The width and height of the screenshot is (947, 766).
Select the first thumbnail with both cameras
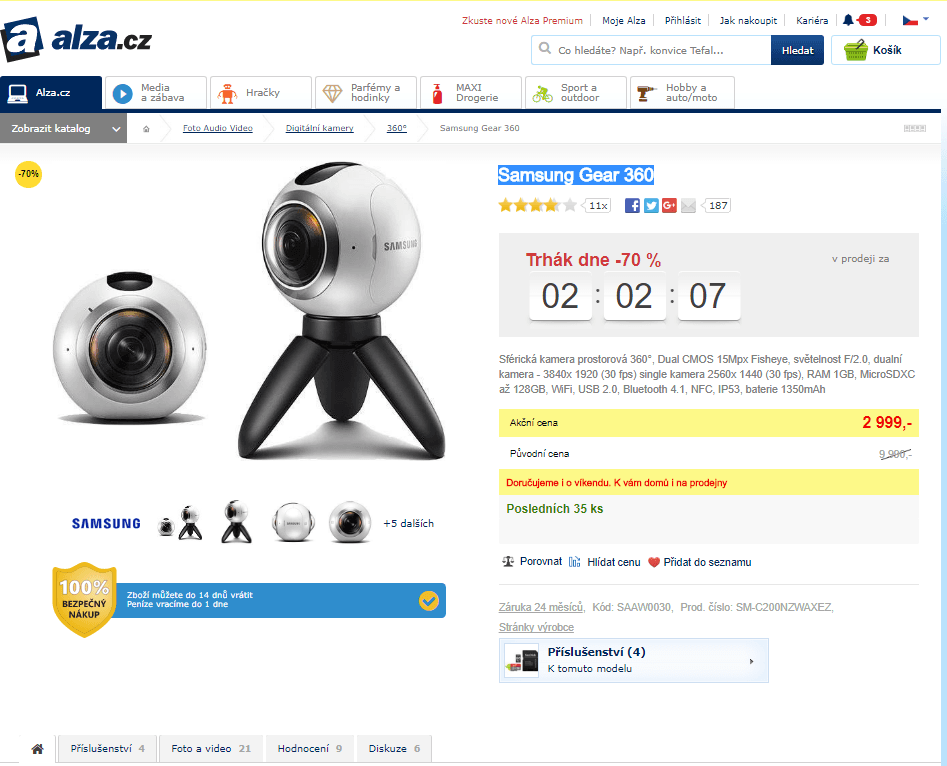tap(180, 523)
